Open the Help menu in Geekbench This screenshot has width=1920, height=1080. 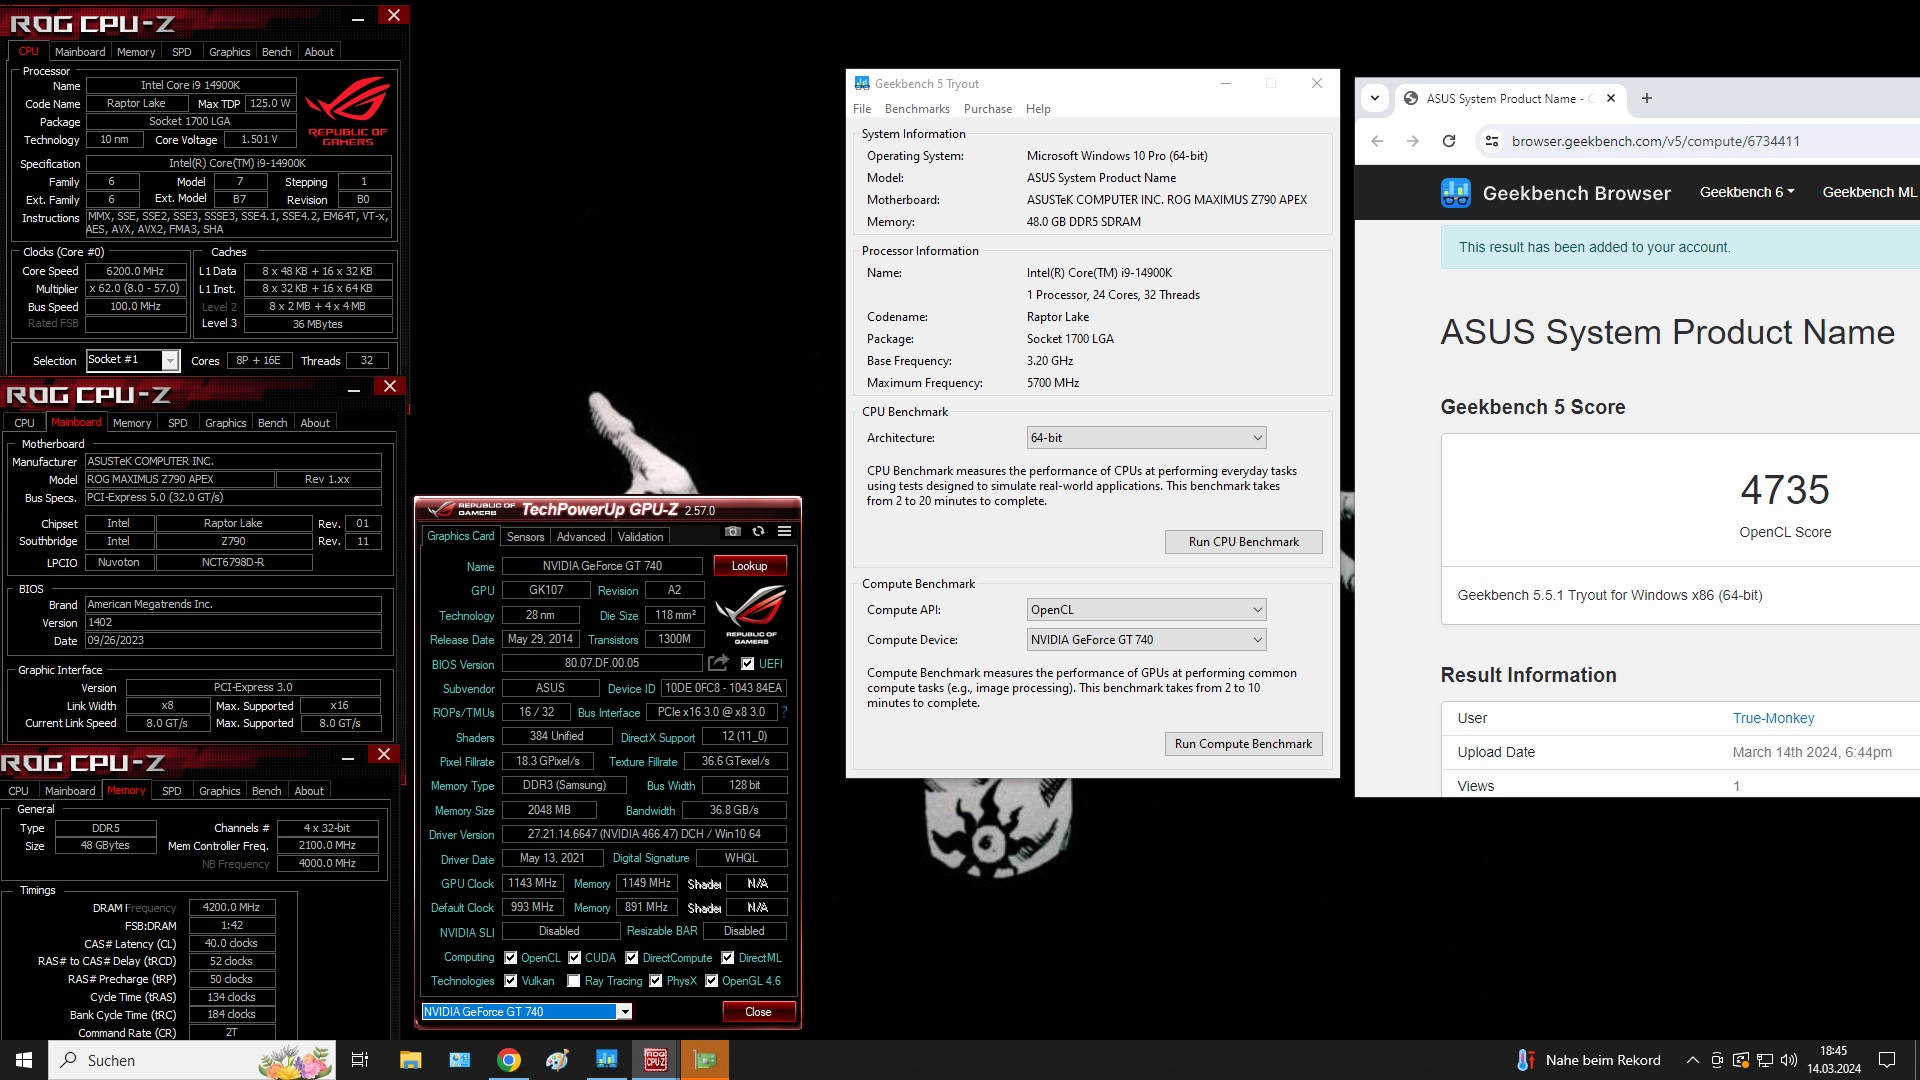(x=1038, y=109)
